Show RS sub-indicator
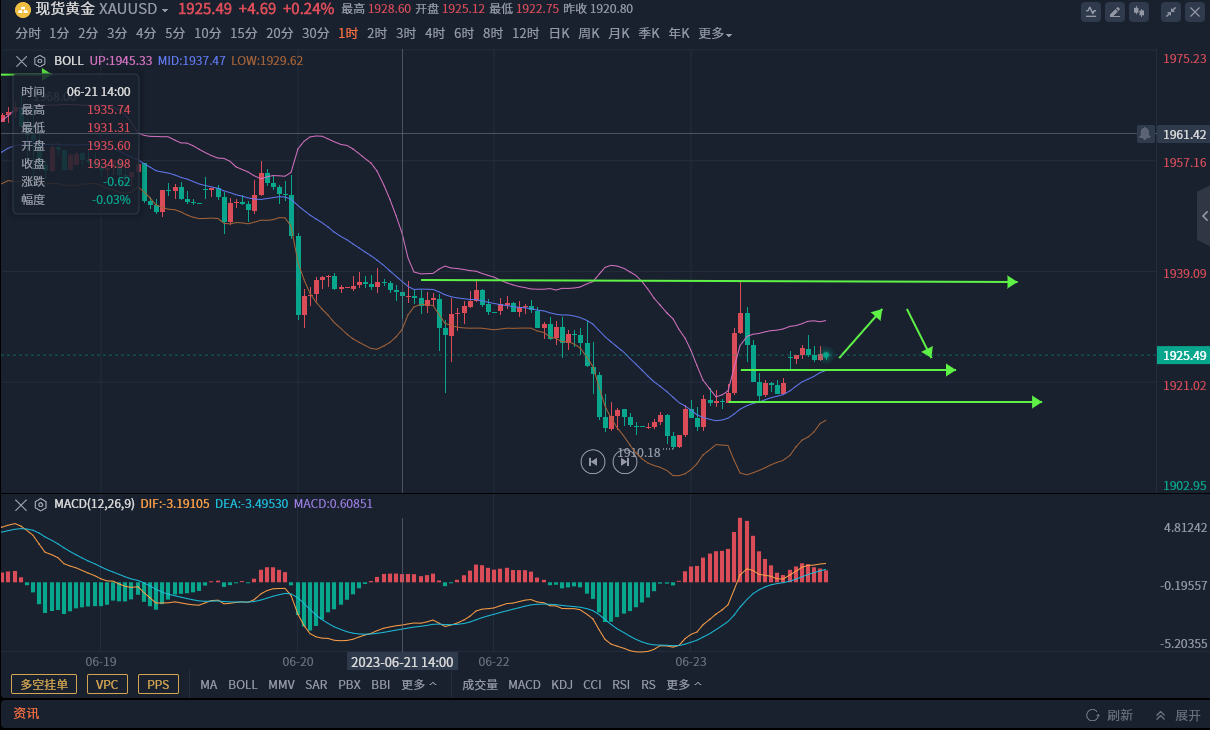 (x=648, y=685)
